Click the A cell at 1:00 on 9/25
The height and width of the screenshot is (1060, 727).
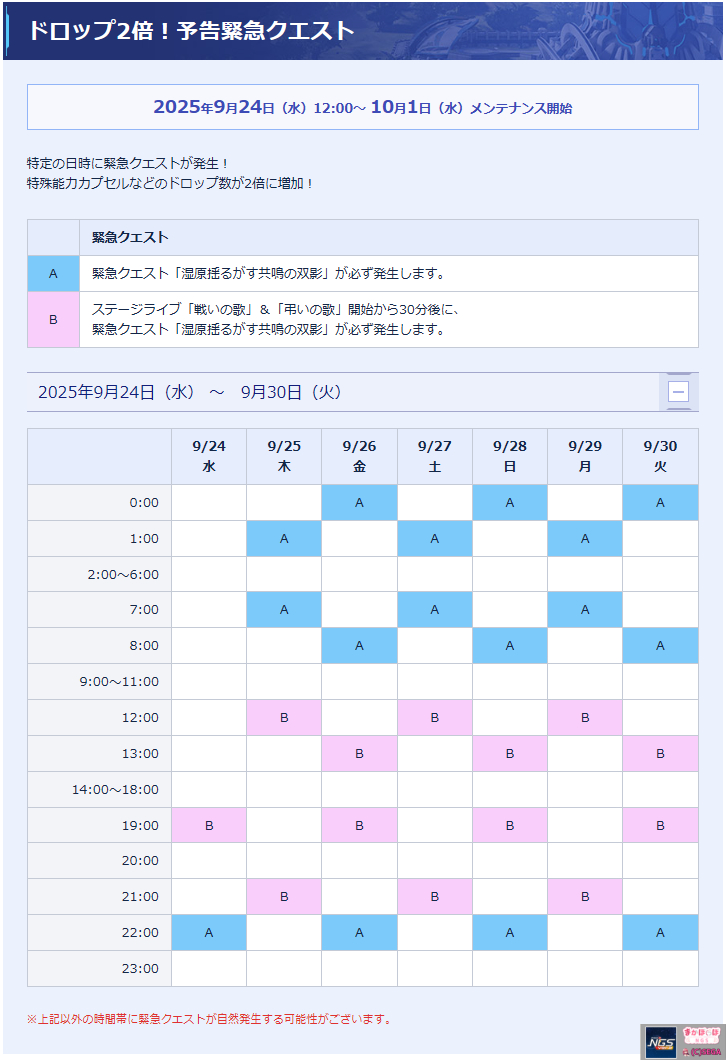[x=284, y=539]
